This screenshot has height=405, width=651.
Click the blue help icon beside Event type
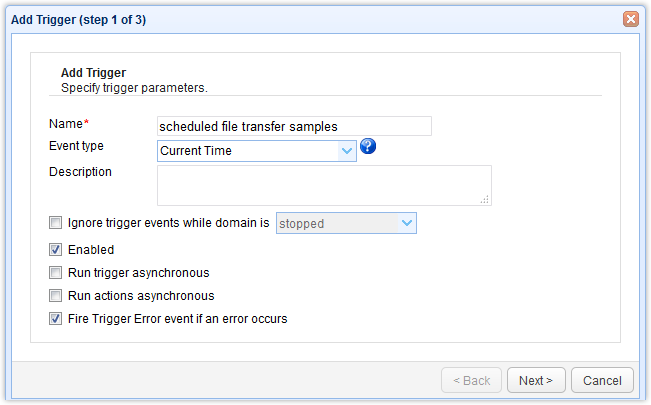pos(368,147)
